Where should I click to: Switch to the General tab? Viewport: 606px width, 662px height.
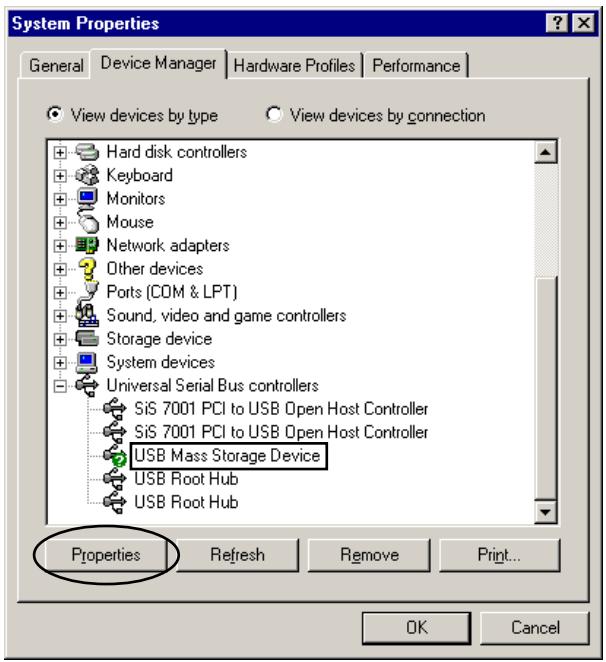(x=56, y=66)
